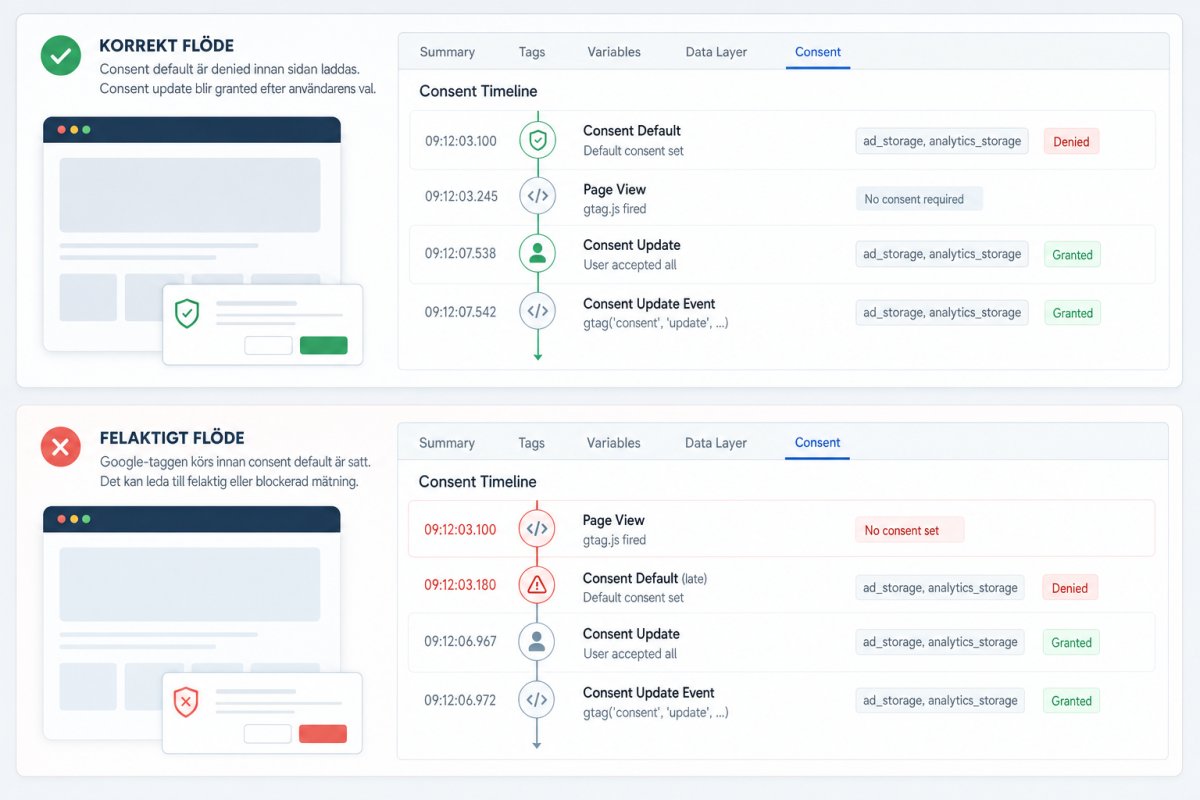This screenshot has height=800, width=1200.
Task: Click the Denied badge of late Consent Default
Action: (1070, 588)
